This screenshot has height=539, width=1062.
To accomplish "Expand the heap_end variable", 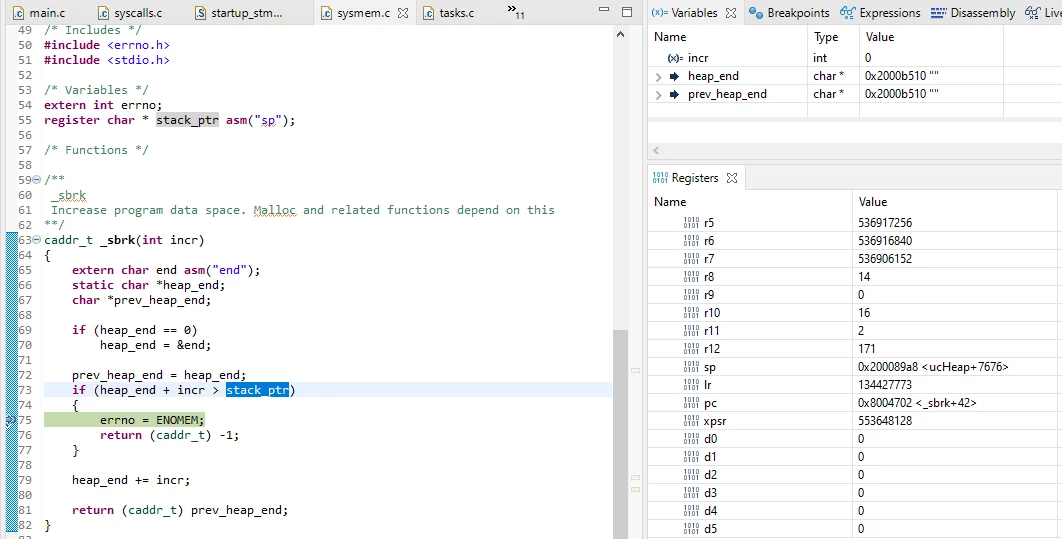I will click(x=658, y=77).
